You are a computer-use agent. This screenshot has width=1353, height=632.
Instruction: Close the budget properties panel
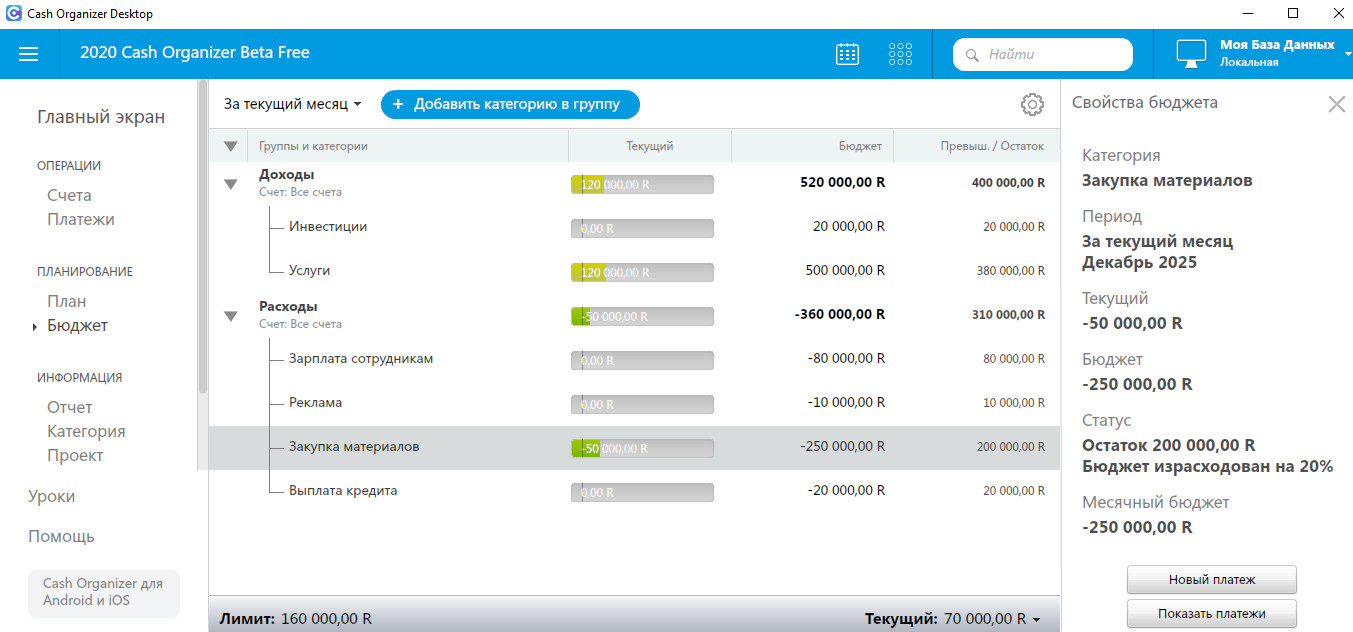pos(1336,104)
